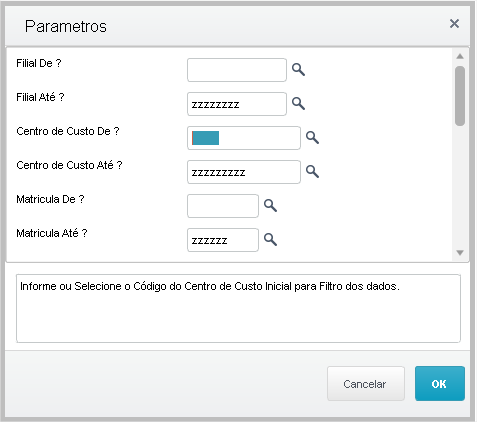The height and width of the screenshot is (422, 477).
Task: Click the help description text box
Action: 238,308
